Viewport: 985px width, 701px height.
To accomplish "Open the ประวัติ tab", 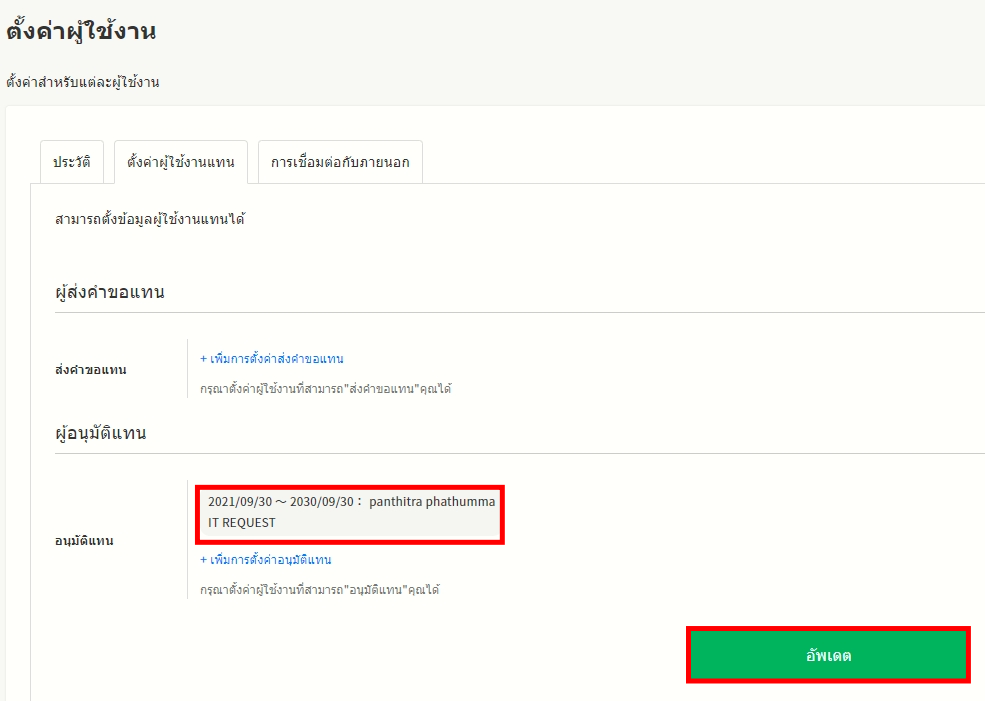I will [x=72, y=162].
